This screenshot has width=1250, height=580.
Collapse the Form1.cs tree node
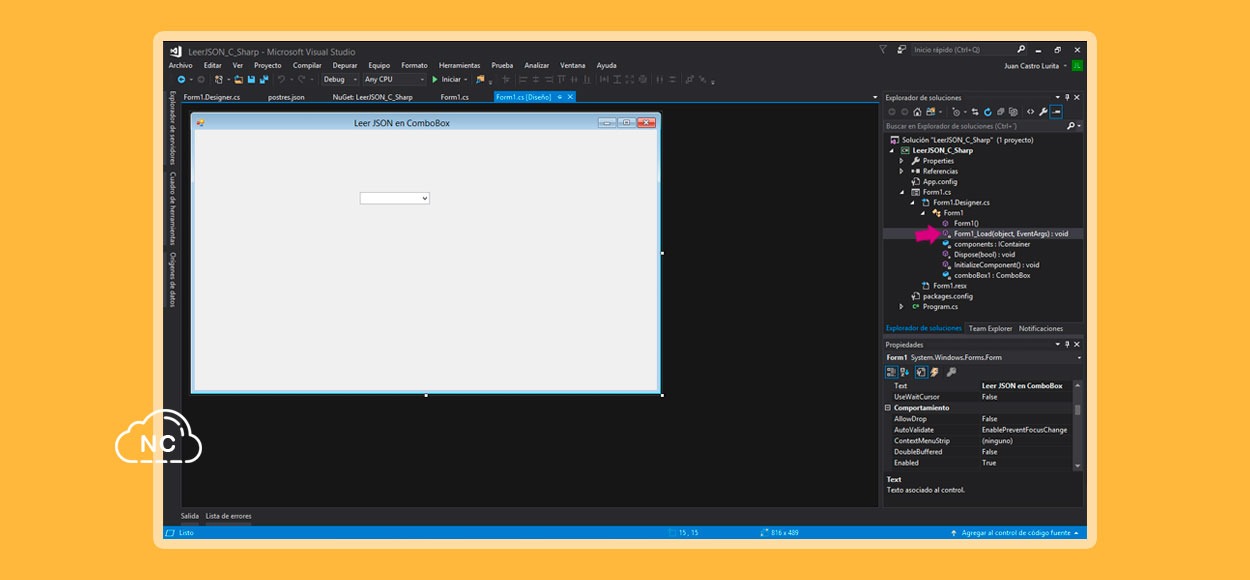[901, 192]
